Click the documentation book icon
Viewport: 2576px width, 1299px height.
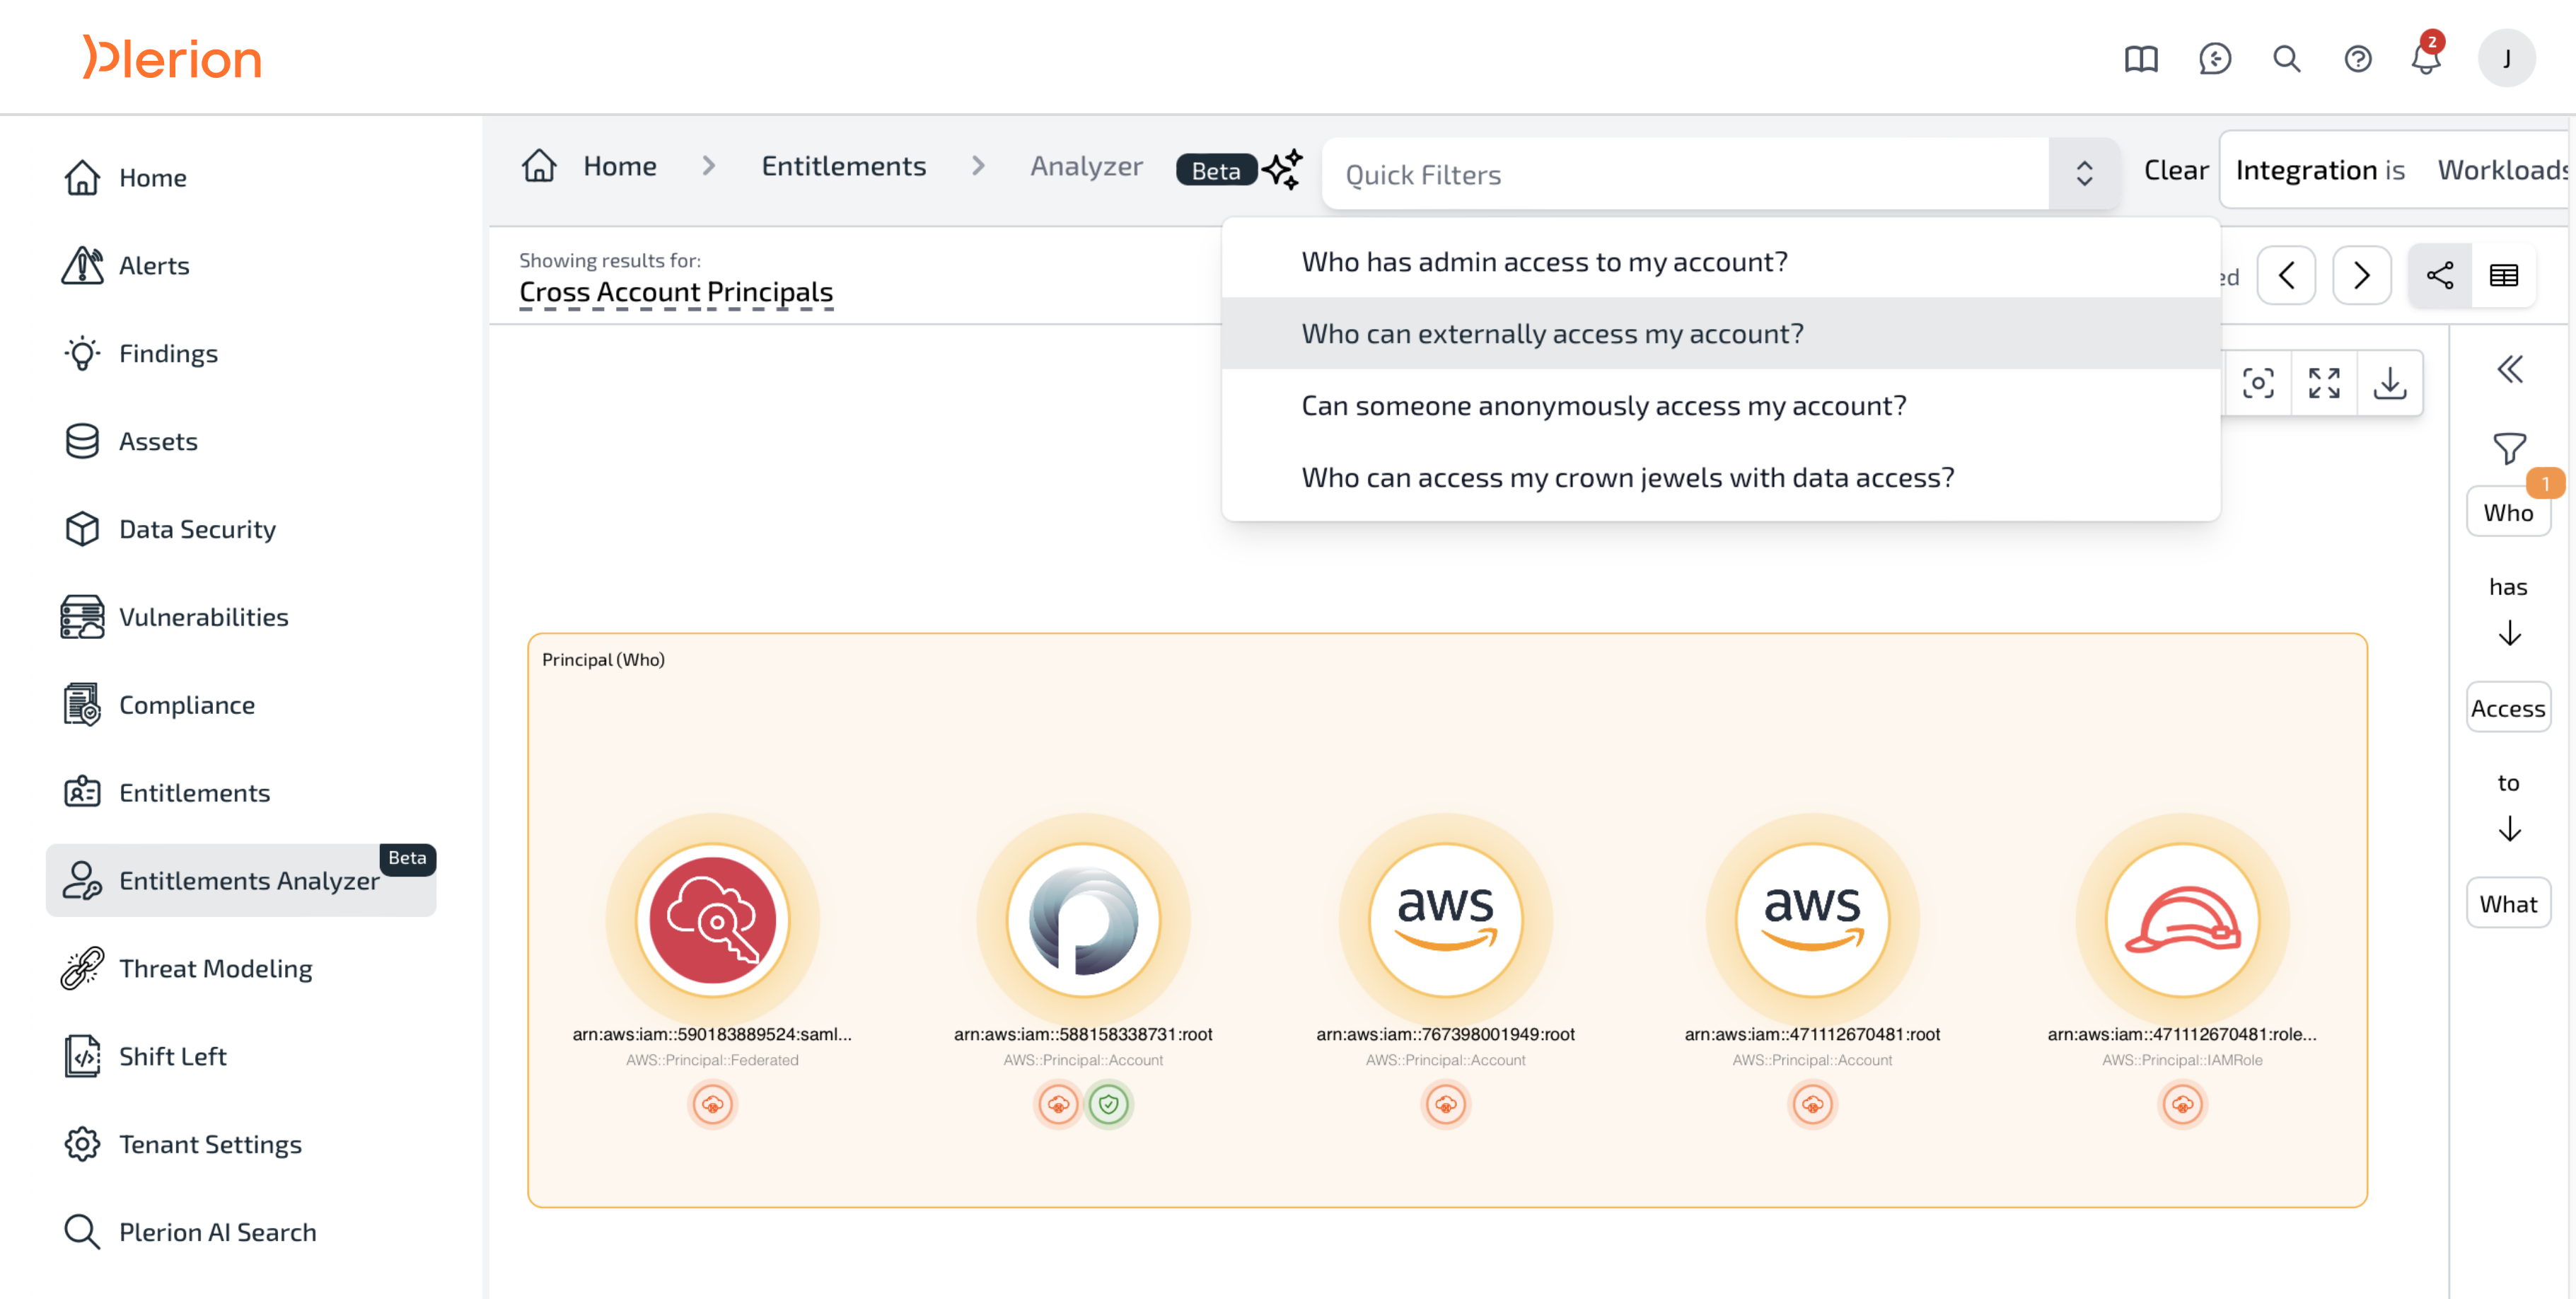[2141, 59]
